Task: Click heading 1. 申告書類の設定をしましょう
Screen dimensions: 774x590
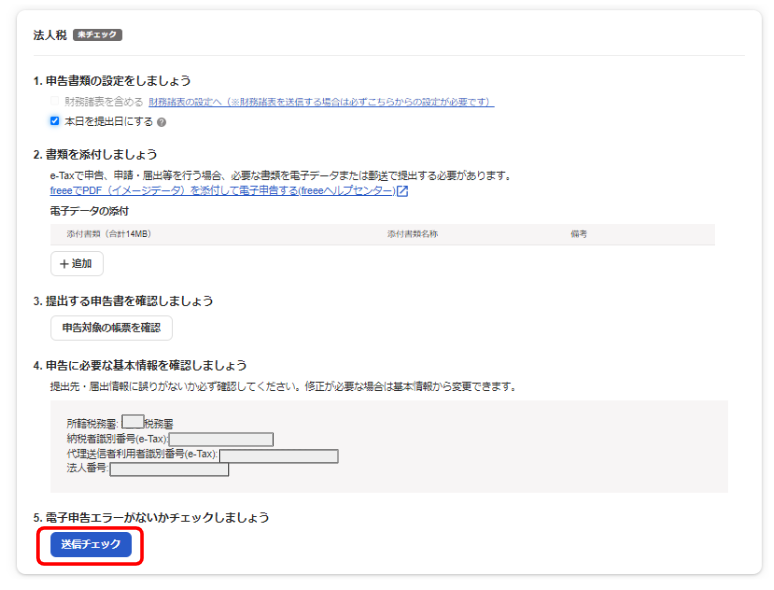Action: tap(112, 80)
